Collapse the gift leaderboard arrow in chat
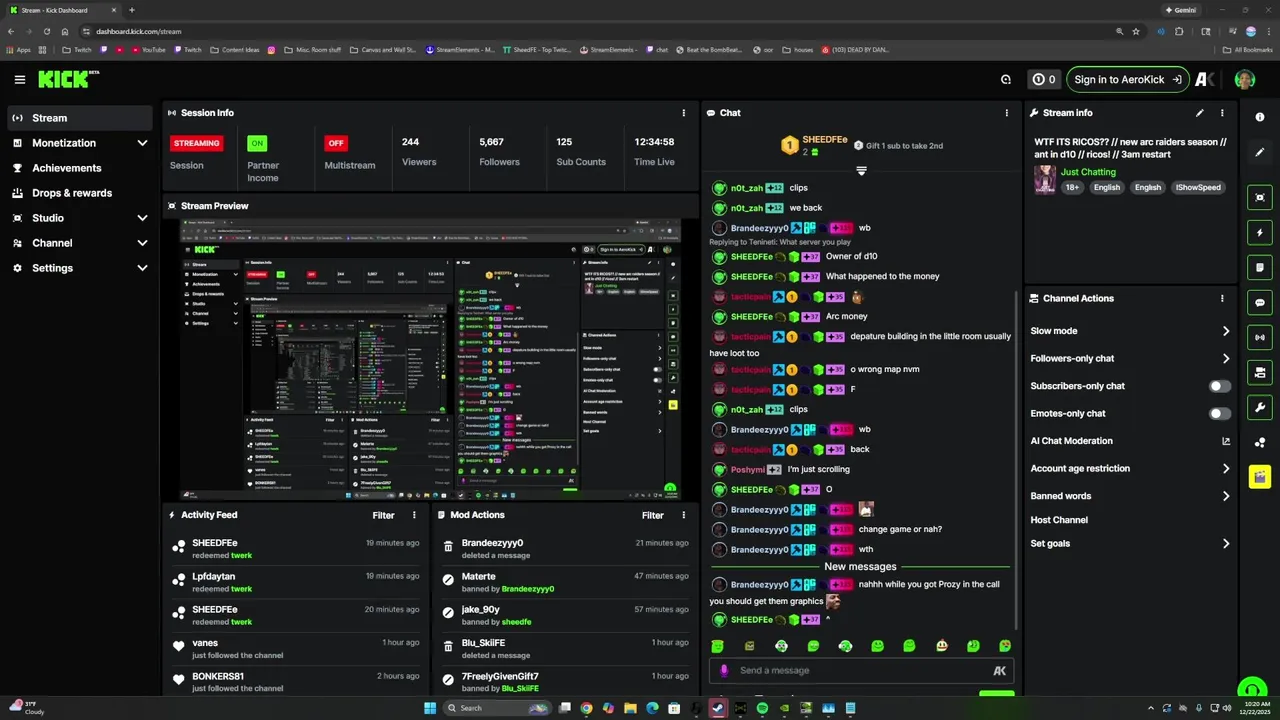 pyautogui.click(x=861, y=171)
